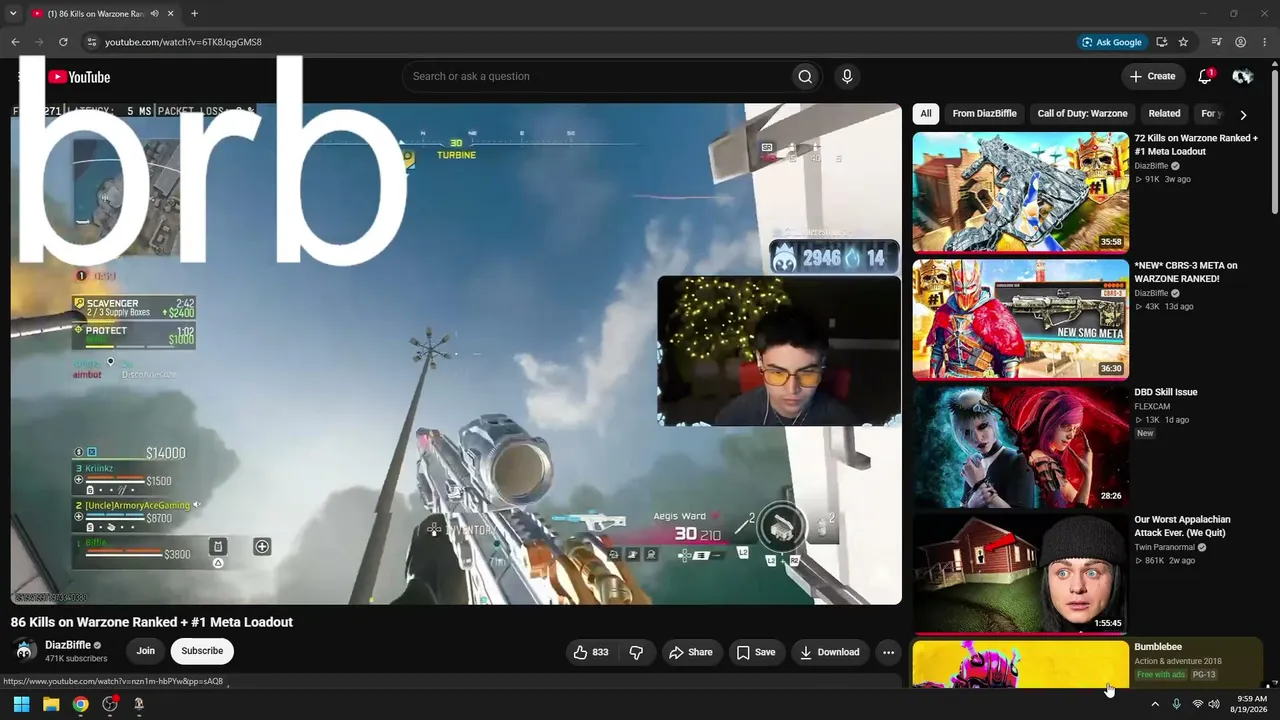This screenshot has height=720, width=1280.
Task: Click the video title 86 Kills on Warzone Ranked
Action: 152,622
